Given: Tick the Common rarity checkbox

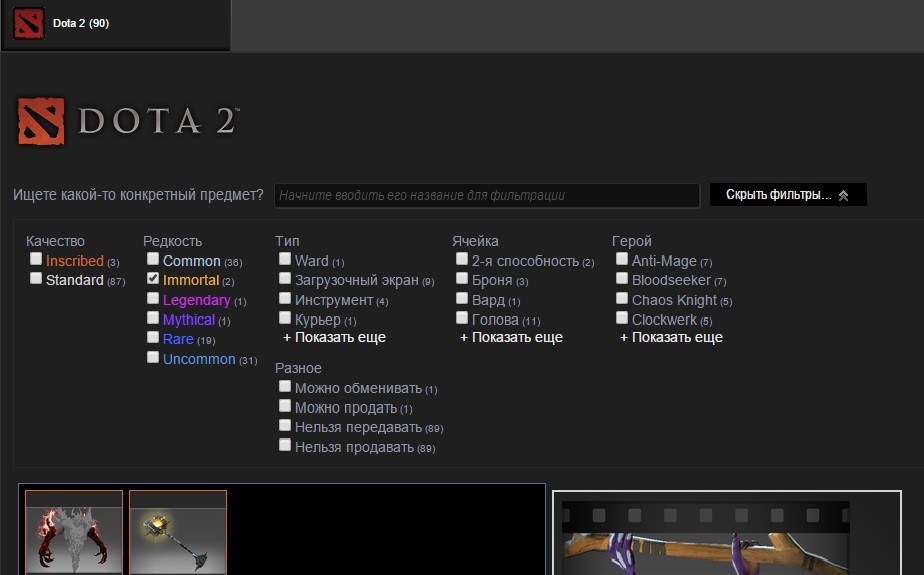Looking at the screenshot, I should tap(153, 259).
